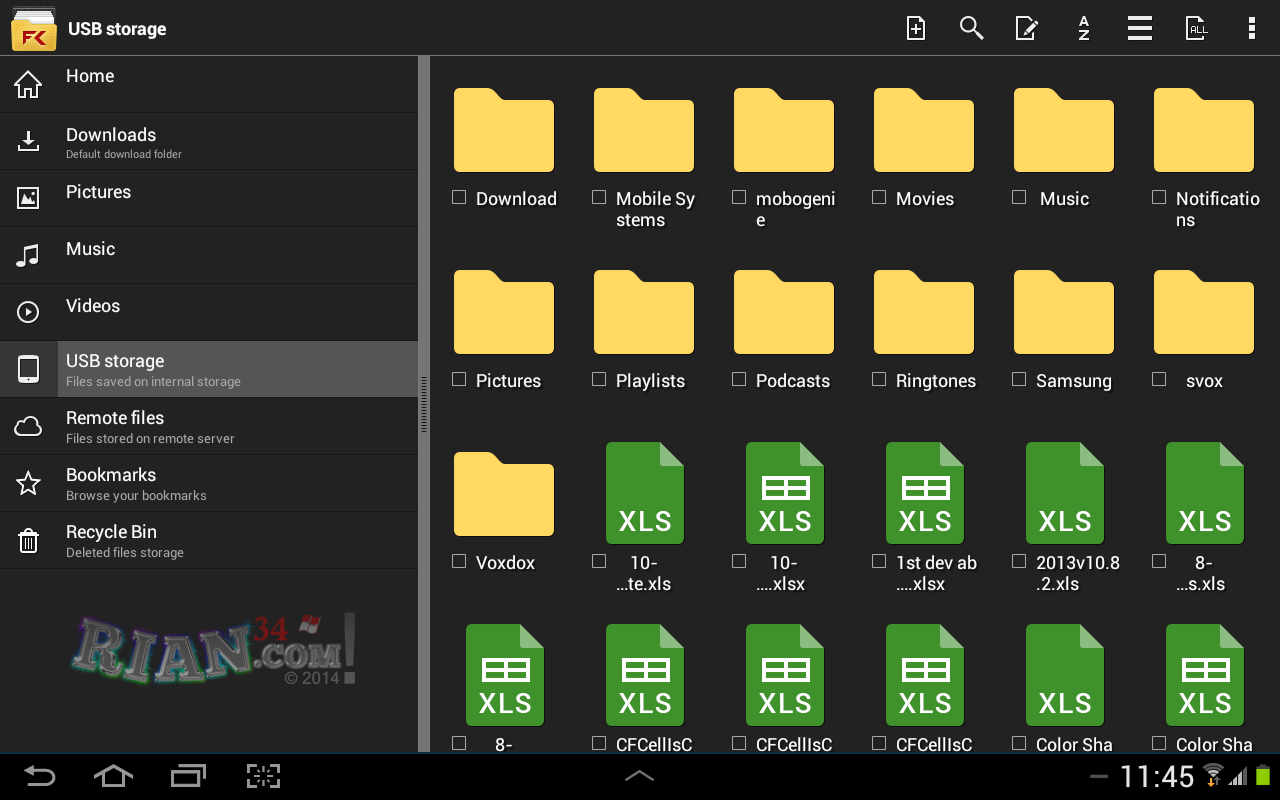Check the Download folder checkbox

pos(459,198)
